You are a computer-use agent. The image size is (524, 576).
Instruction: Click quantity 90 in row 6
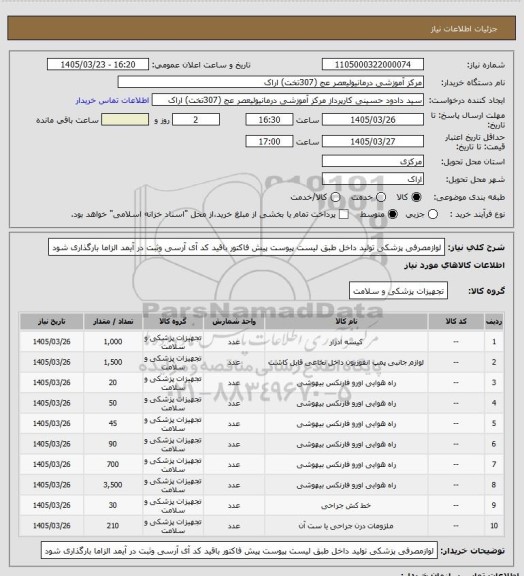113,444
